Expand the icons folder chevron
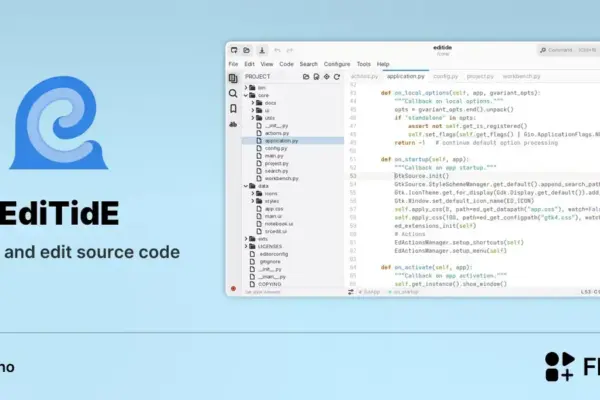The height and width of the screenshot is (400, 600). tap(253, 194)
